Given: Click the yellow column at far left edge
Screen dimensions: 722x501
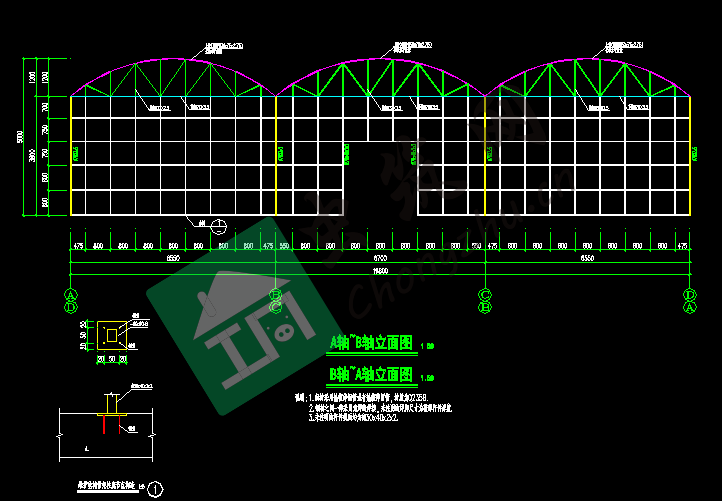Looking at the screenshot, I should click(71, 155).
